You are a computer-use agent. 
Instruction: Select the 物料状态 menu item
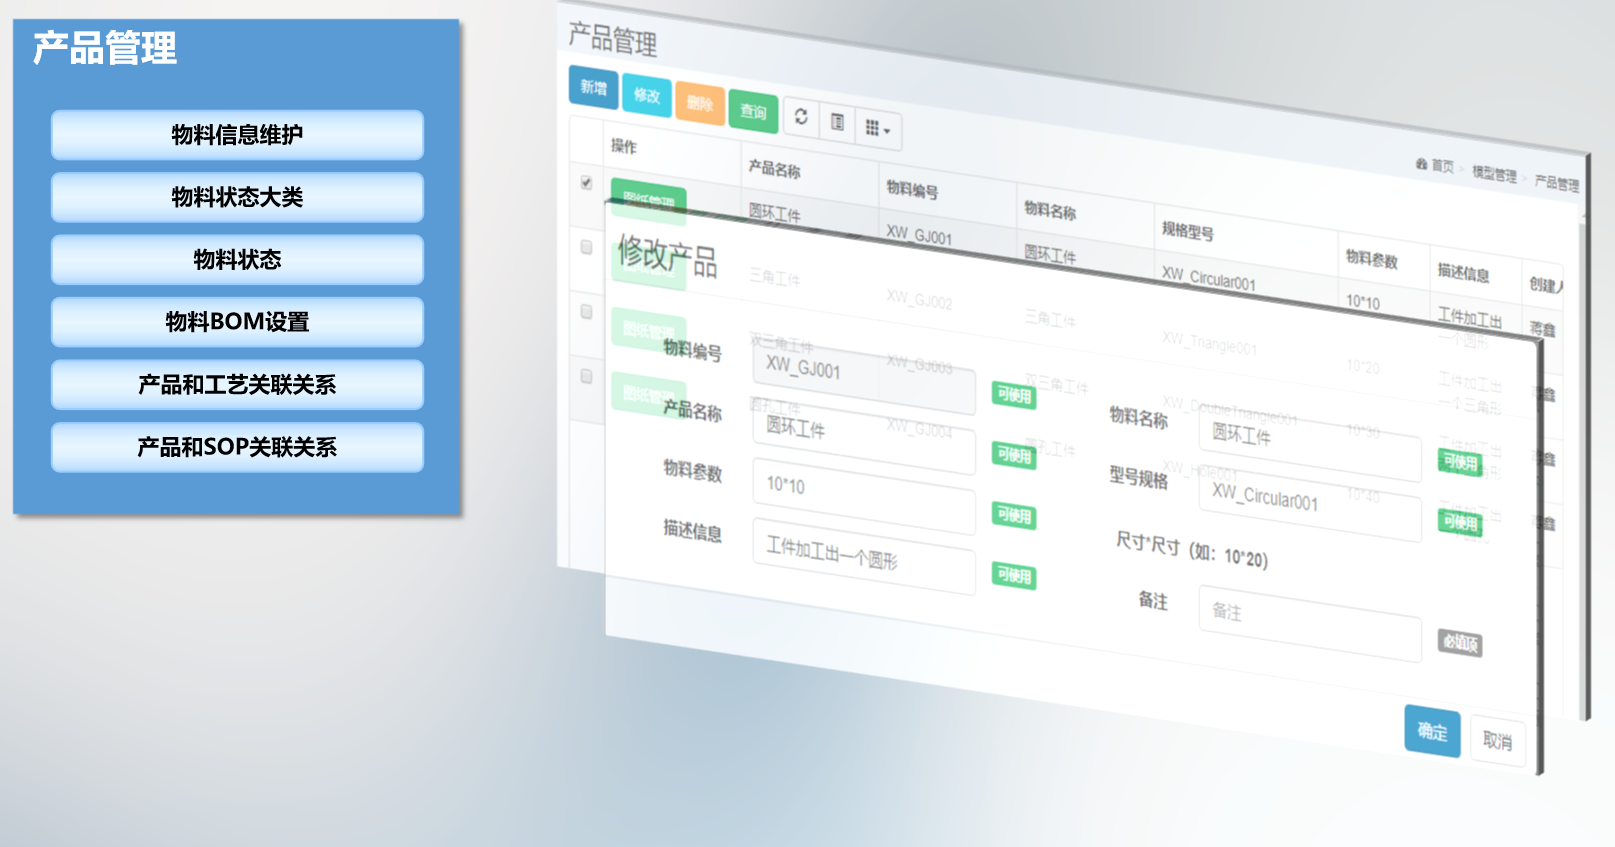tap(237, 260)
